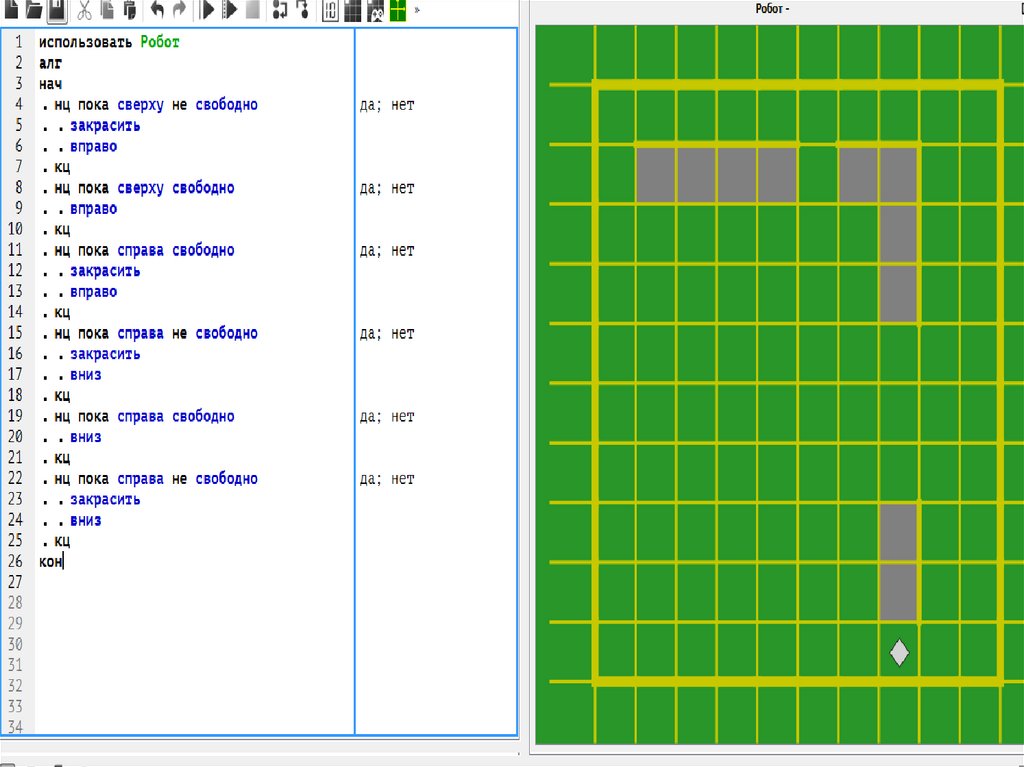Image resolution: width=1024 pixels, height=767 pixels.
Task: Open a program with the folder icon
Action: [34, 10]
